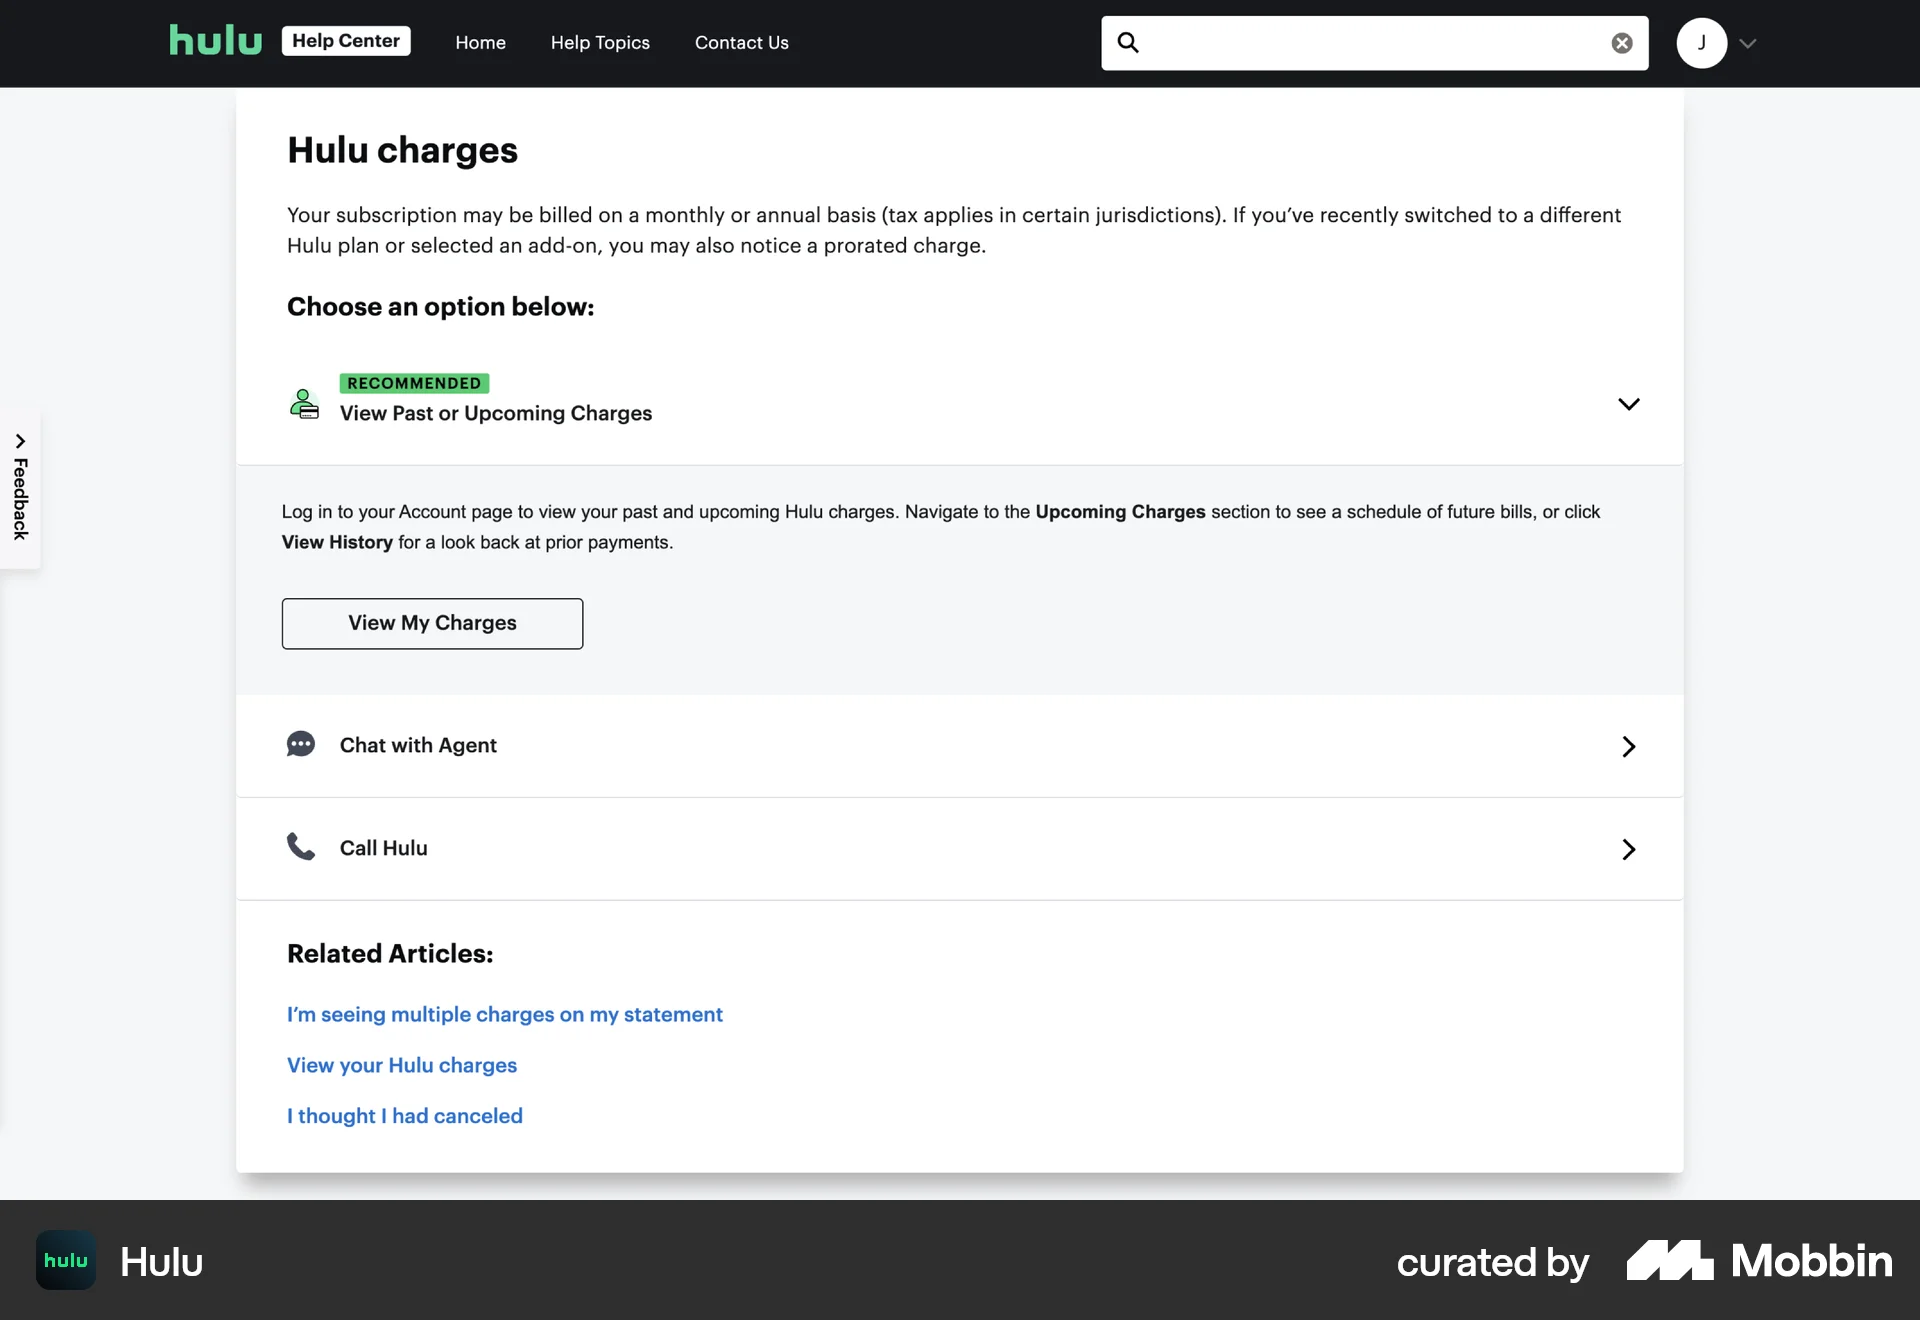Open I thought I had canceled article
The width and height of the screenshot is (1920, 1320).
pyautogui.click(x=404, y=1116)
